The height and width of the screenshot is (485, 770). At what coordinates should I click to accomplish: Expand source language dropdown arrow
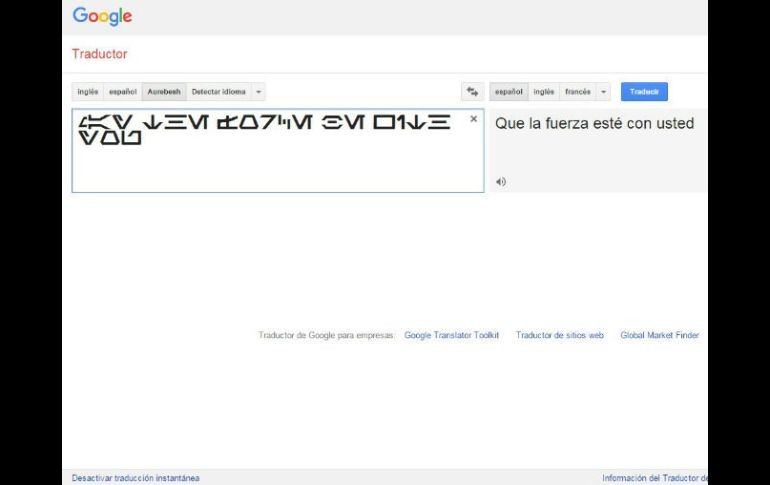pos(259,92)
